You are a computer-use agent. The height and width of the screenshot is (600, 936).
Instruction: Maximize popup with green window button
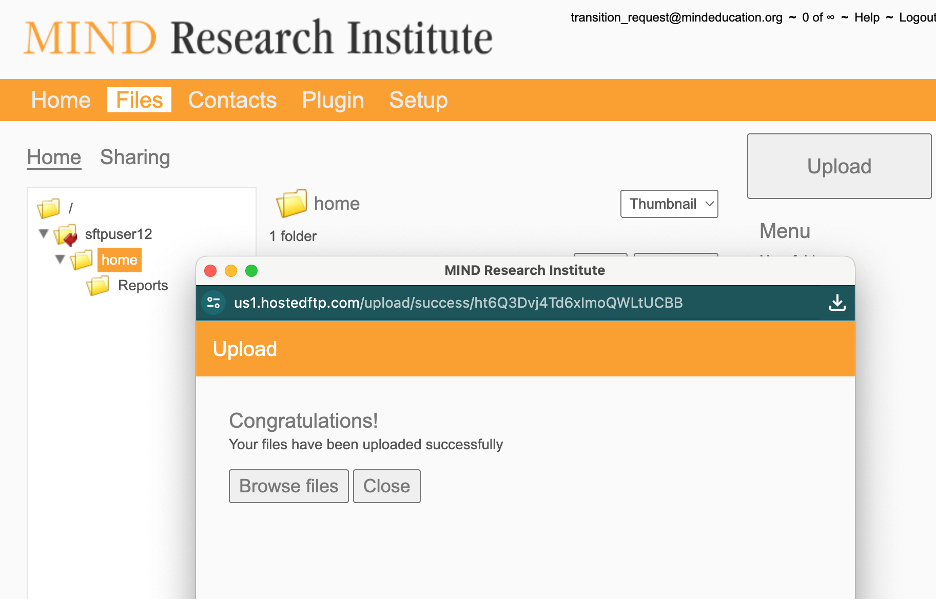coord(251,271)
